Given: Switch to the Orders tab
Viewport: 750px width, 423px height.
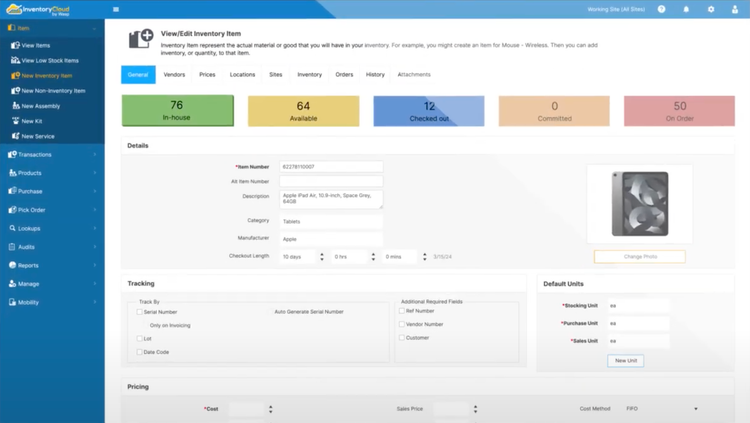Looking at the screenshot, I should click(344, 75).
